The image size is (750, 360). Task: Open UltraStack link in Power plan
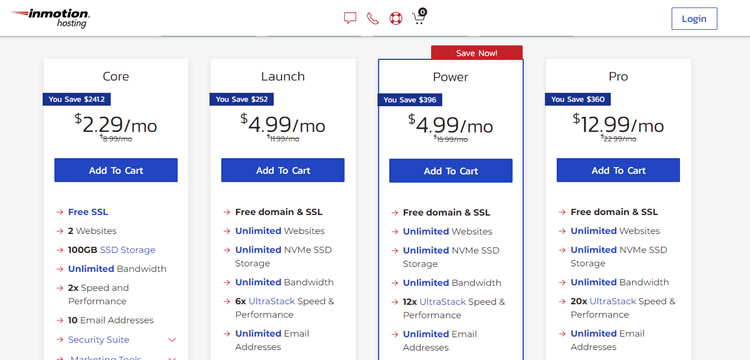[x=442, y=302]
